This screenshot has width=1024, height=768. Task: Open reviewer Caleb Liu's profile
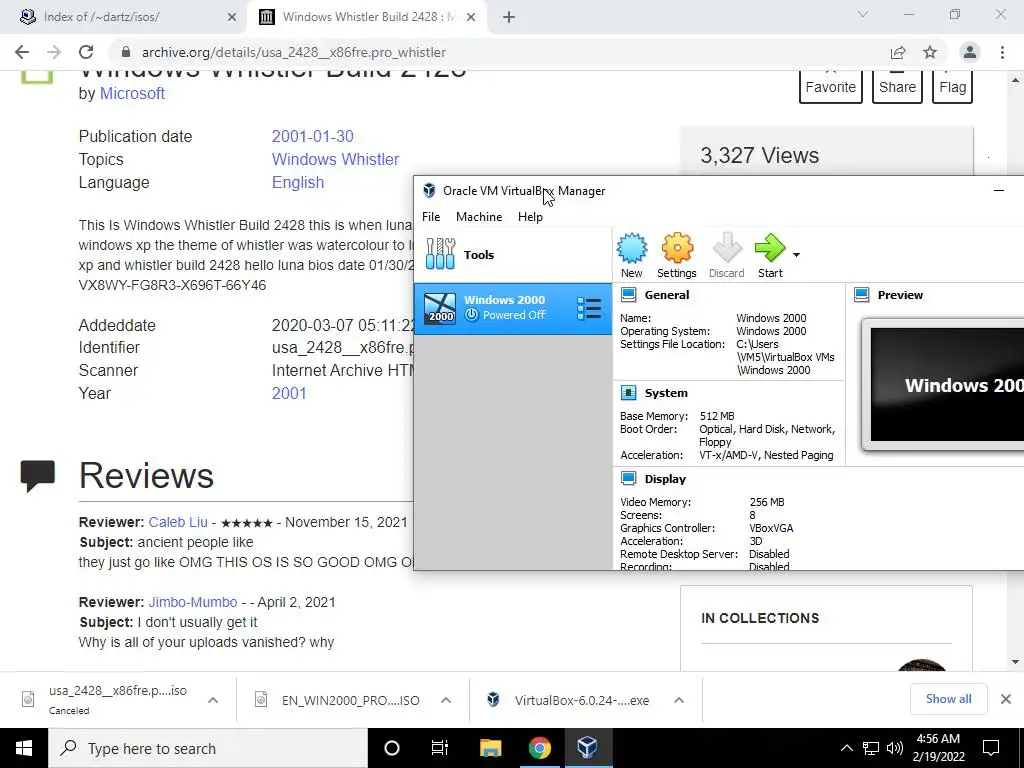pyautogui.click(x=178, y=522)
